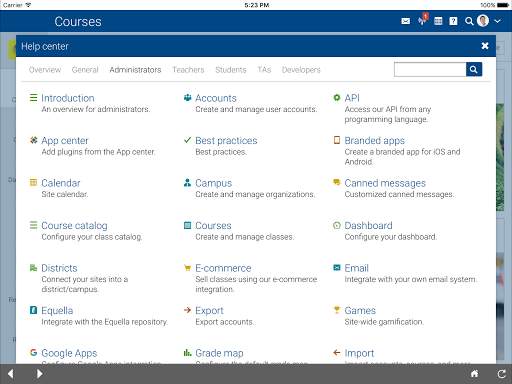Click the Export arrow icon
512x384 pixels.
click(188, 310)
